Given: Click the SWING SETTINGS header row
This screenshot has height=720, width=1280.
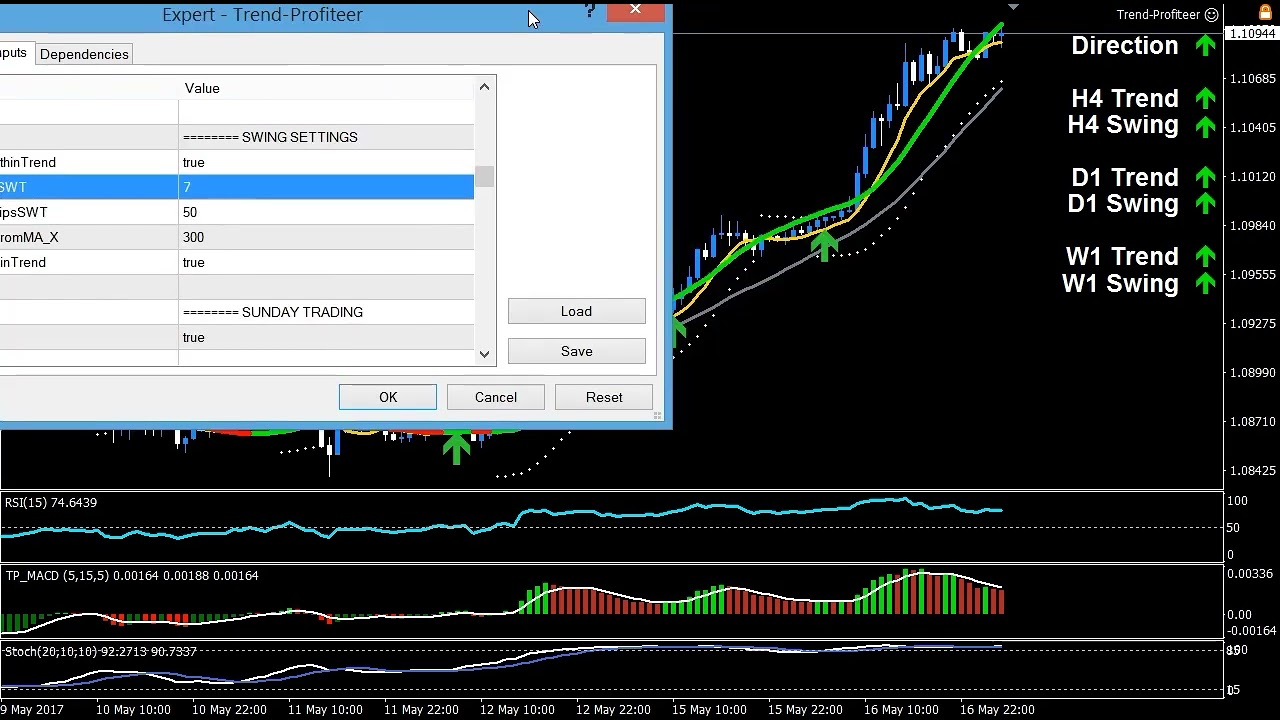Looking at the screenshot, I should (x=237, y=137).
